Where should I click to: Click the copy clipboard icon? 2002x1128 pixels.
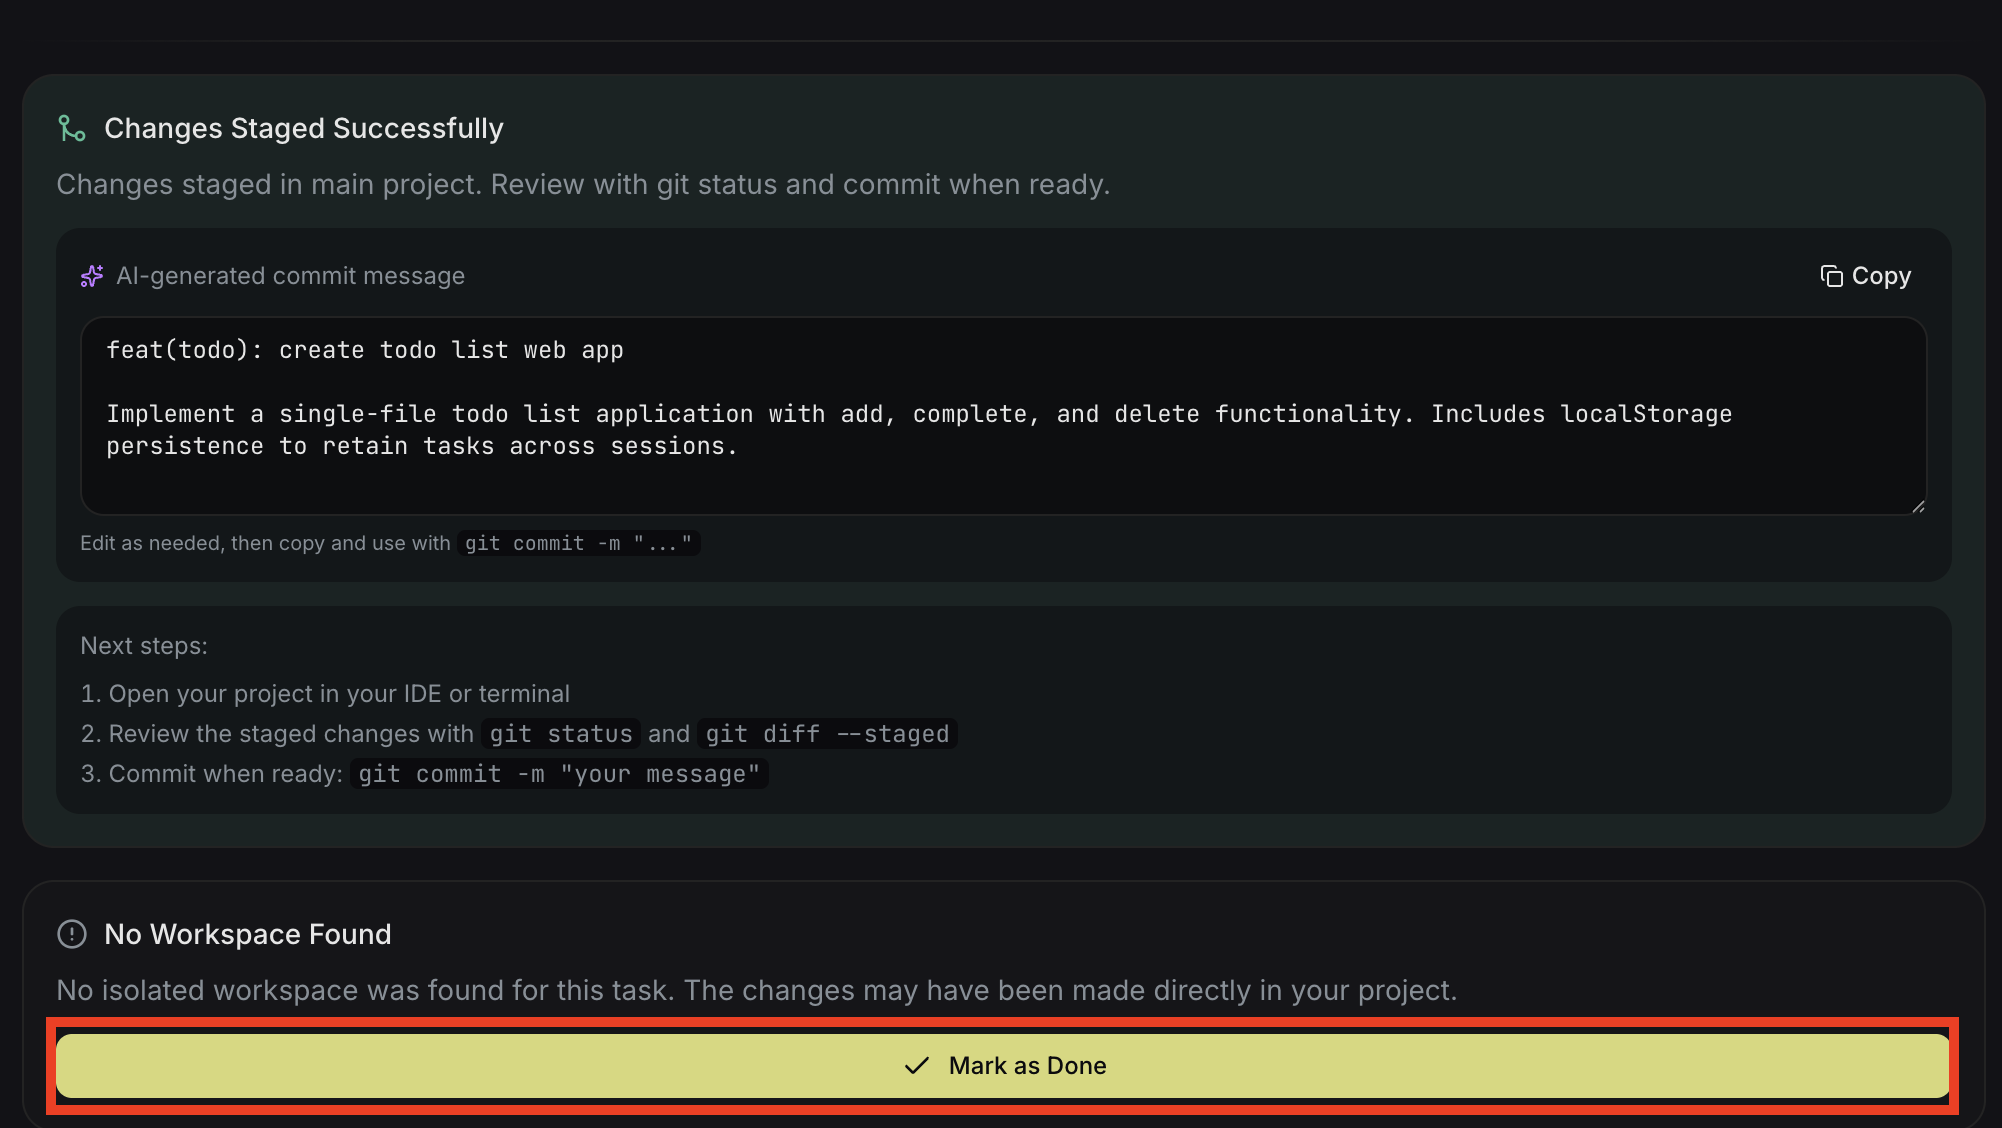[x=1831, y=276]
